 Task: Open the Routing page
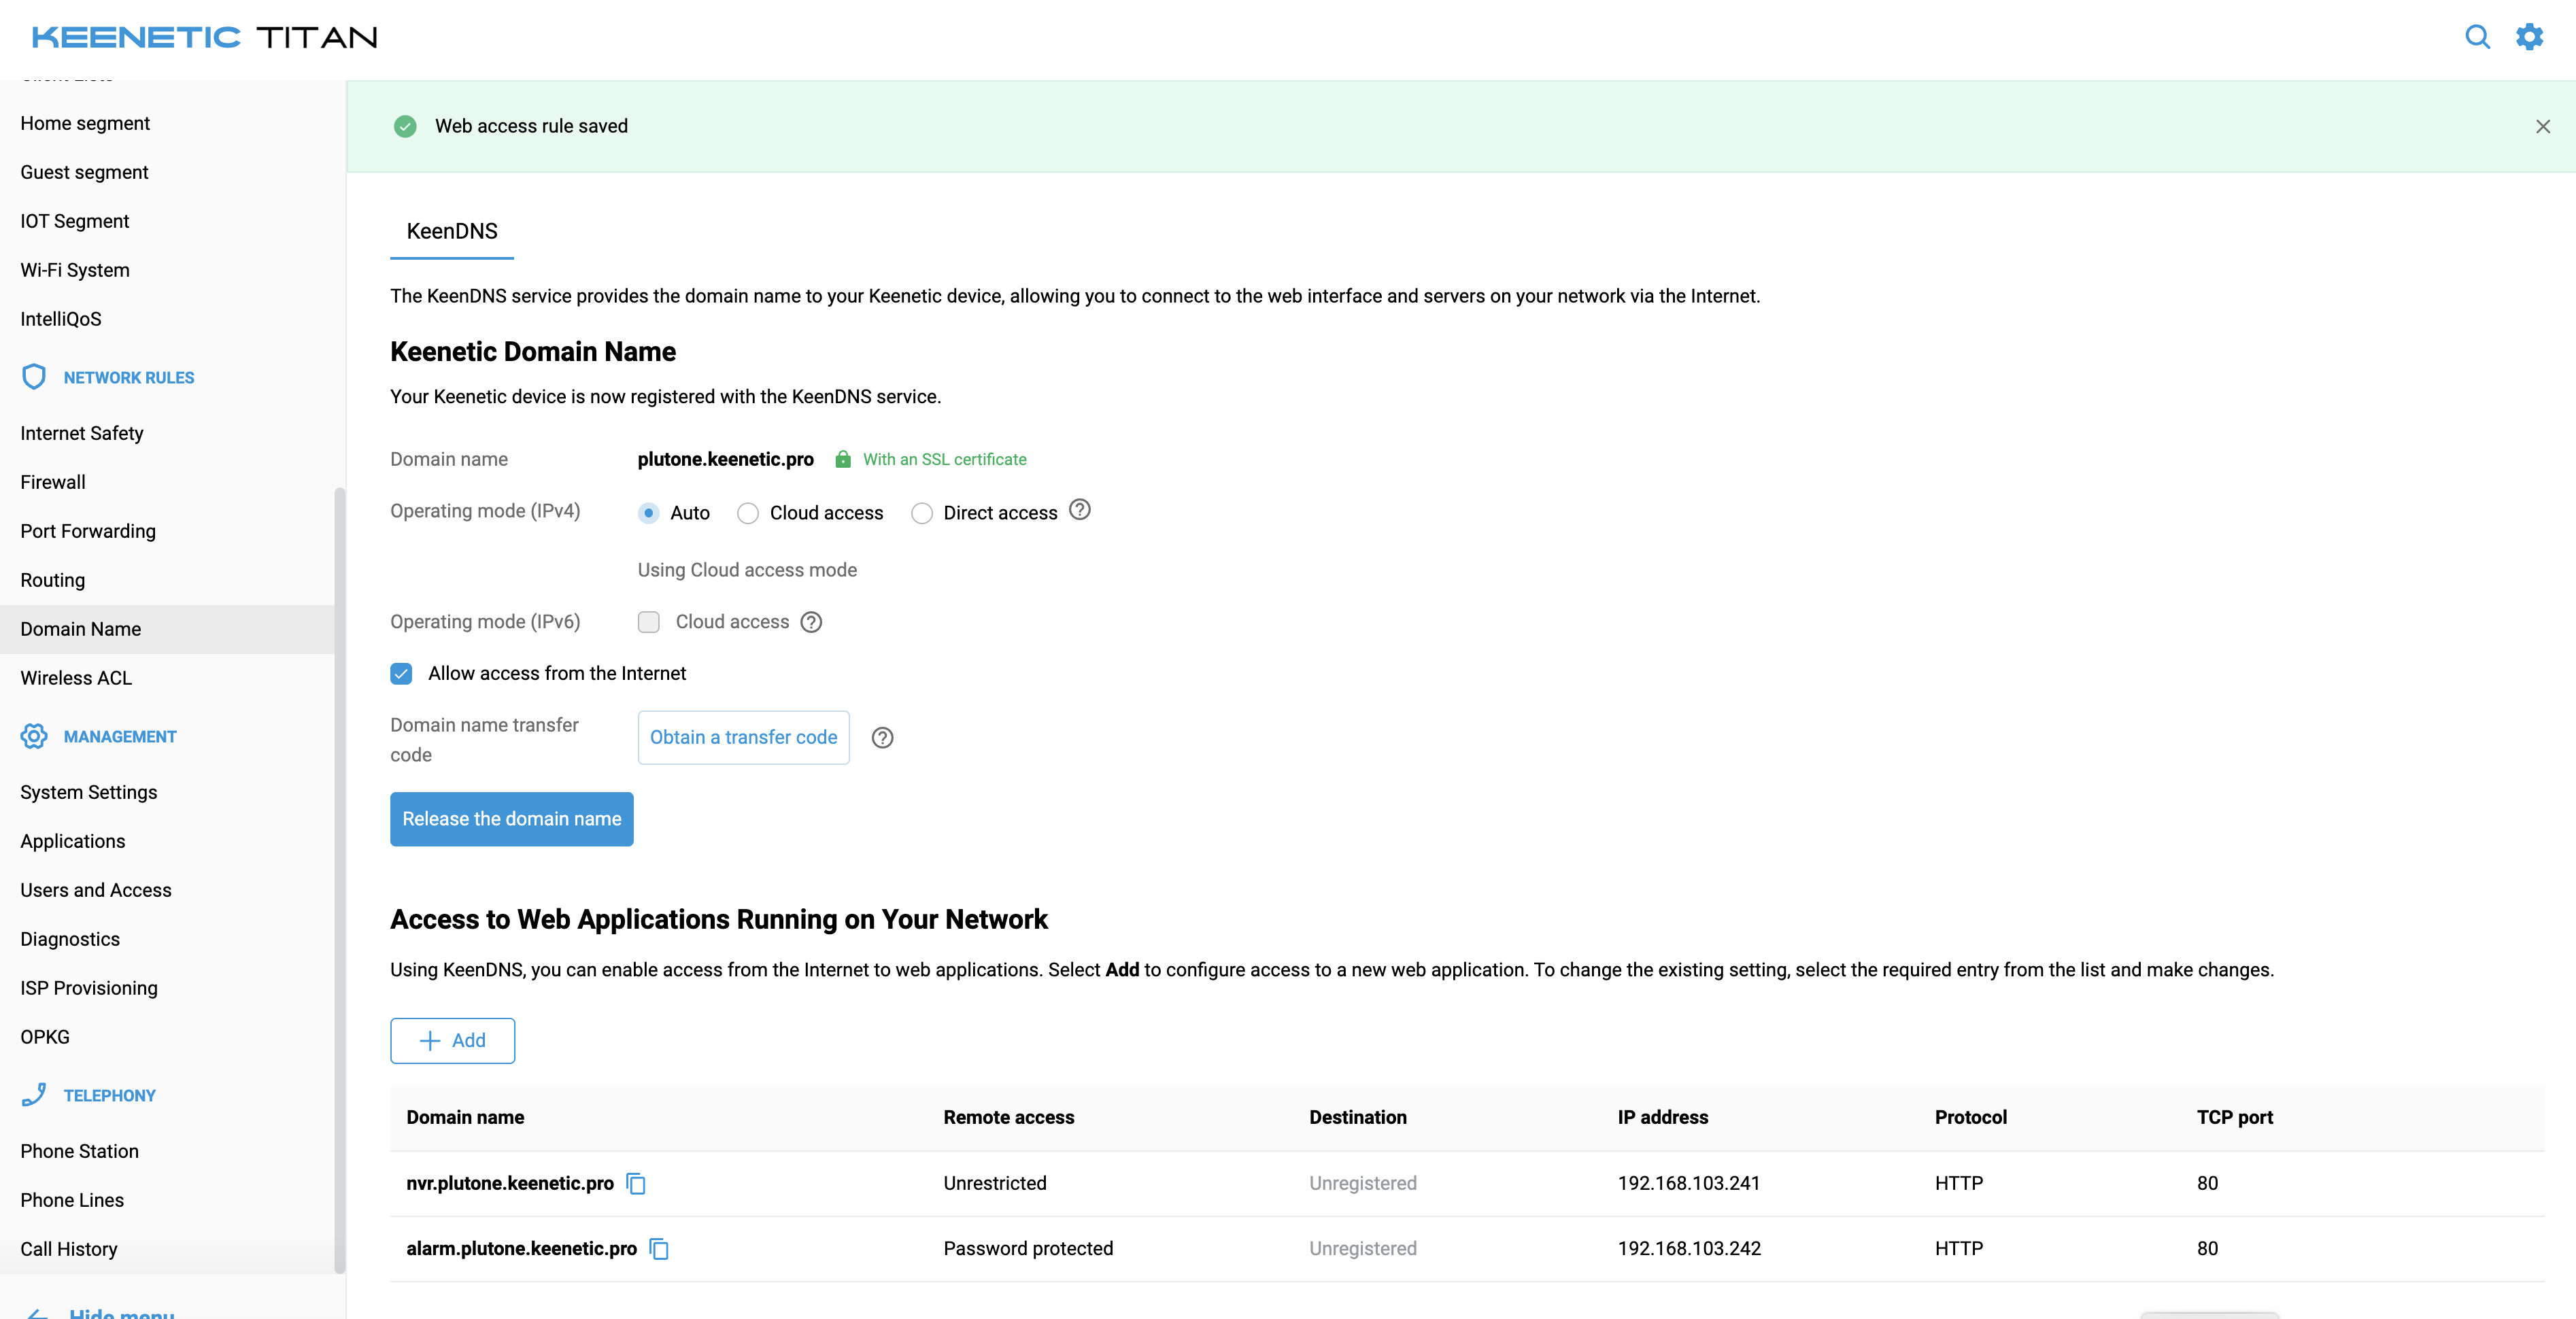[x=53, y=580]
